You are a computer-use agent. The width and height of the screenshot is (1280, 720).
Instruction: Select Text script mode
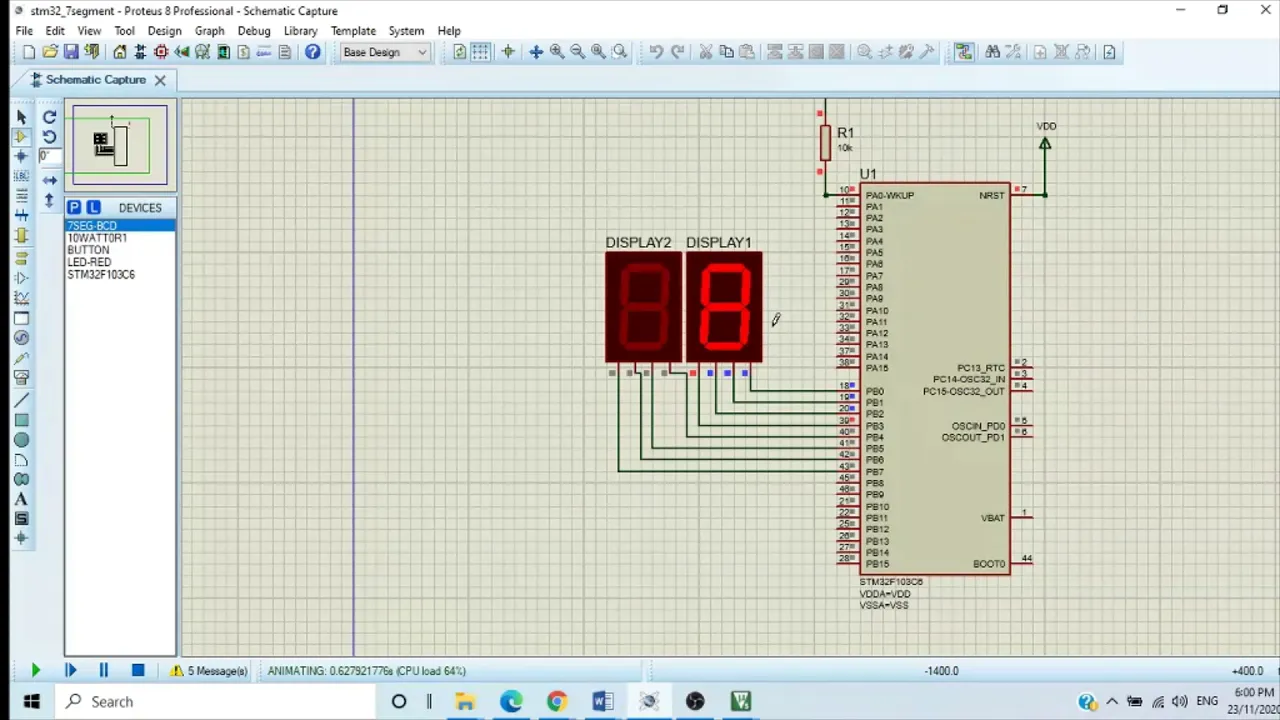tap(21, 197)
